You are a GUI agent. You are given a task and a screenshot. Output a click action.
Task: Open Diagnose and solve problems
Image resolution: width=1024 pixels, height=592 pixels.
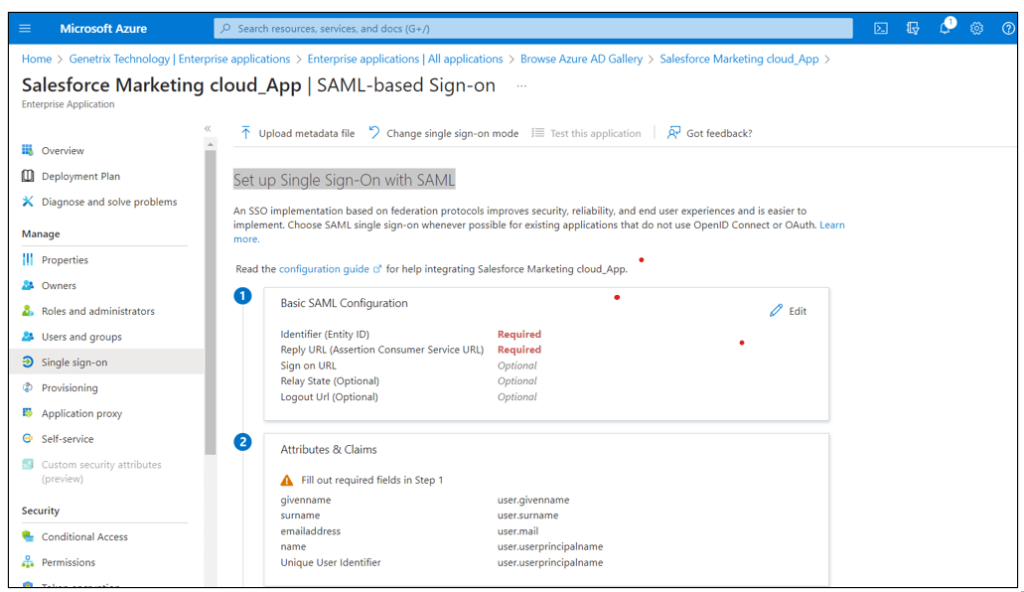(x=109, y=201)
